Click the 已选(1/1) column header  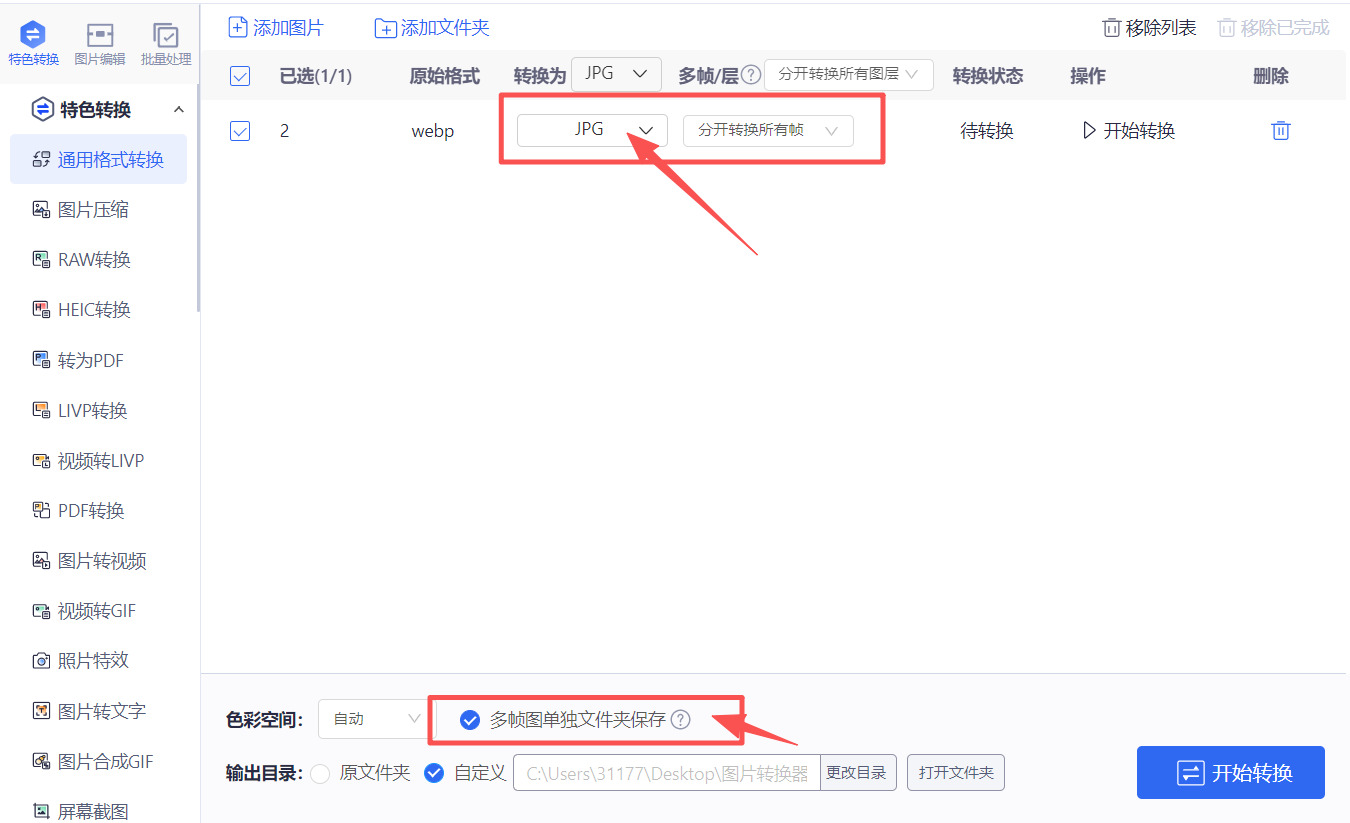click(x=316, y=76)
